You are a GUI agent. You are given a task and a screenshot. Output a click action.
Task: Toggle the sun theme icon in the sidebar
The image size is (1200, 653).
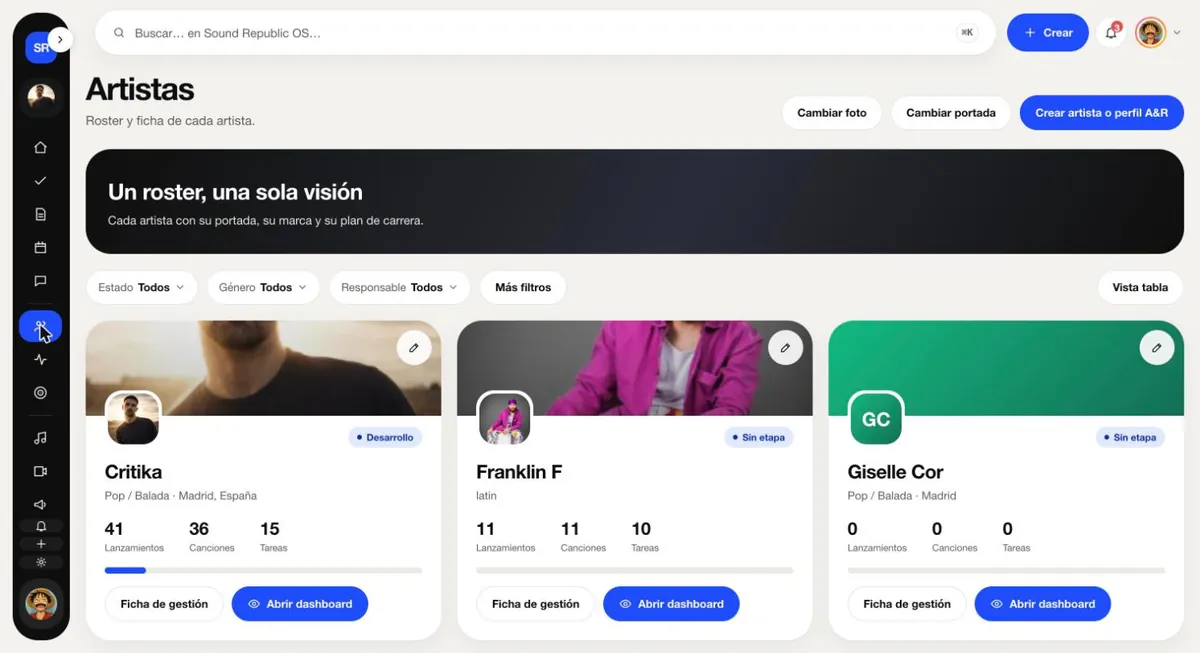click(x=41, y=562)
